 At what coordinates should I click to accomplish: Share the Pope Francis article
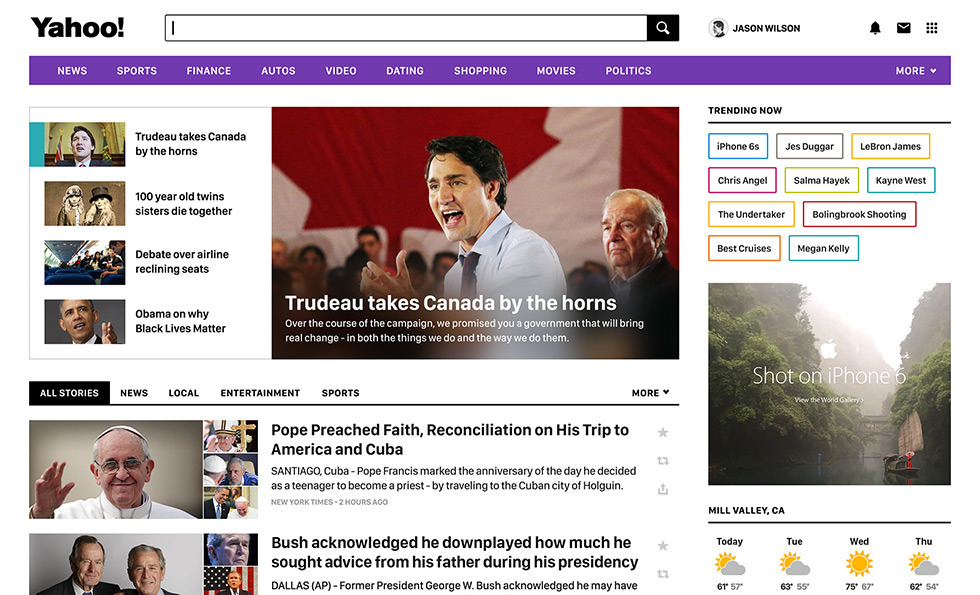[x=662, y=489]
